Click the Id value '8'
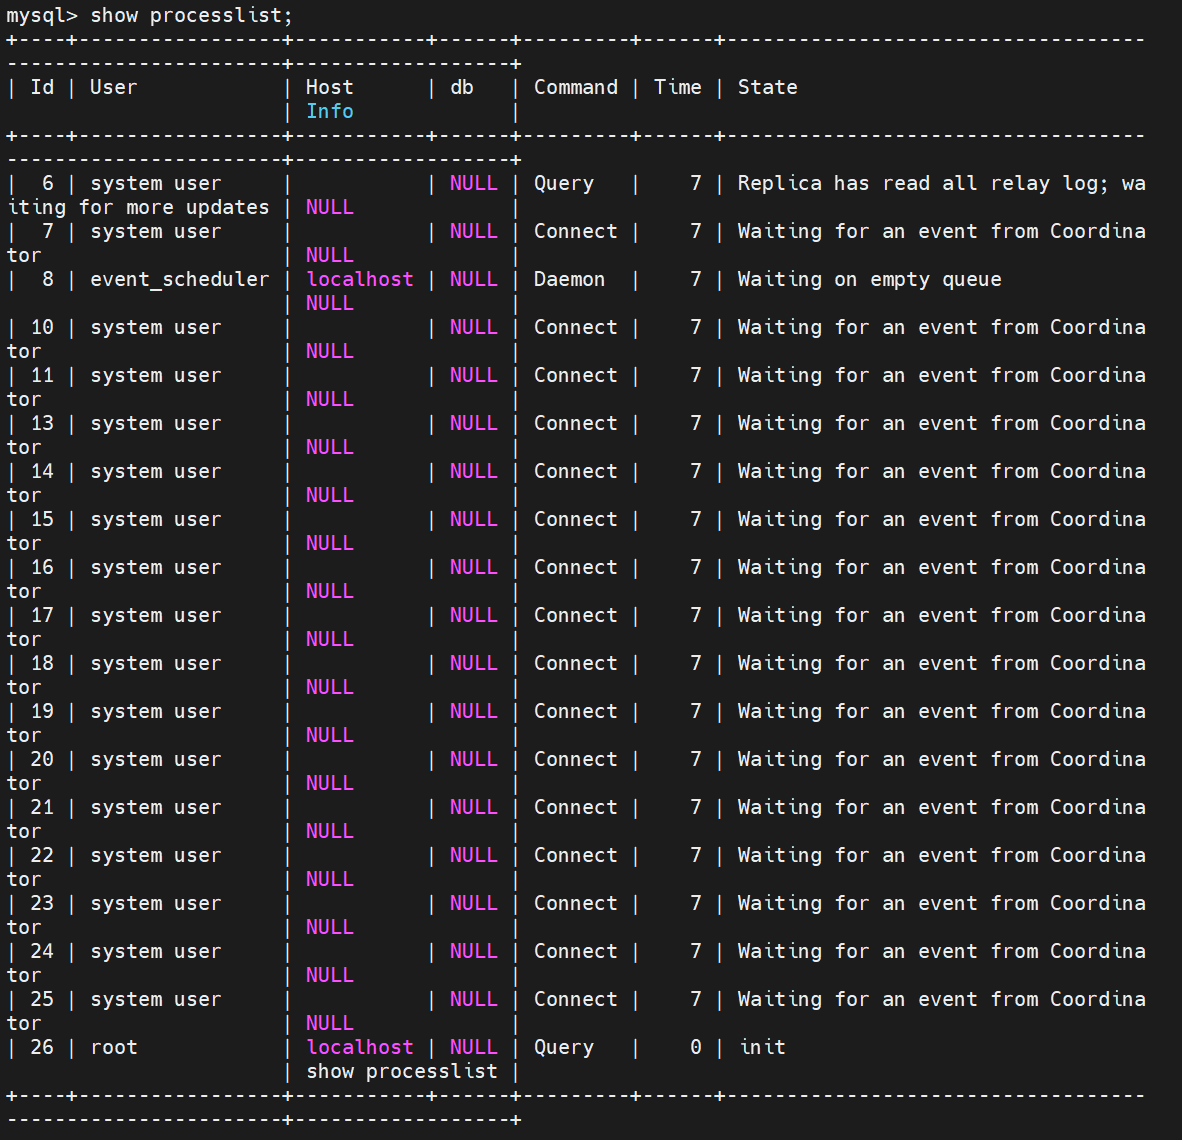This screenshot has width=1182, height=1140. click(48, 280)
